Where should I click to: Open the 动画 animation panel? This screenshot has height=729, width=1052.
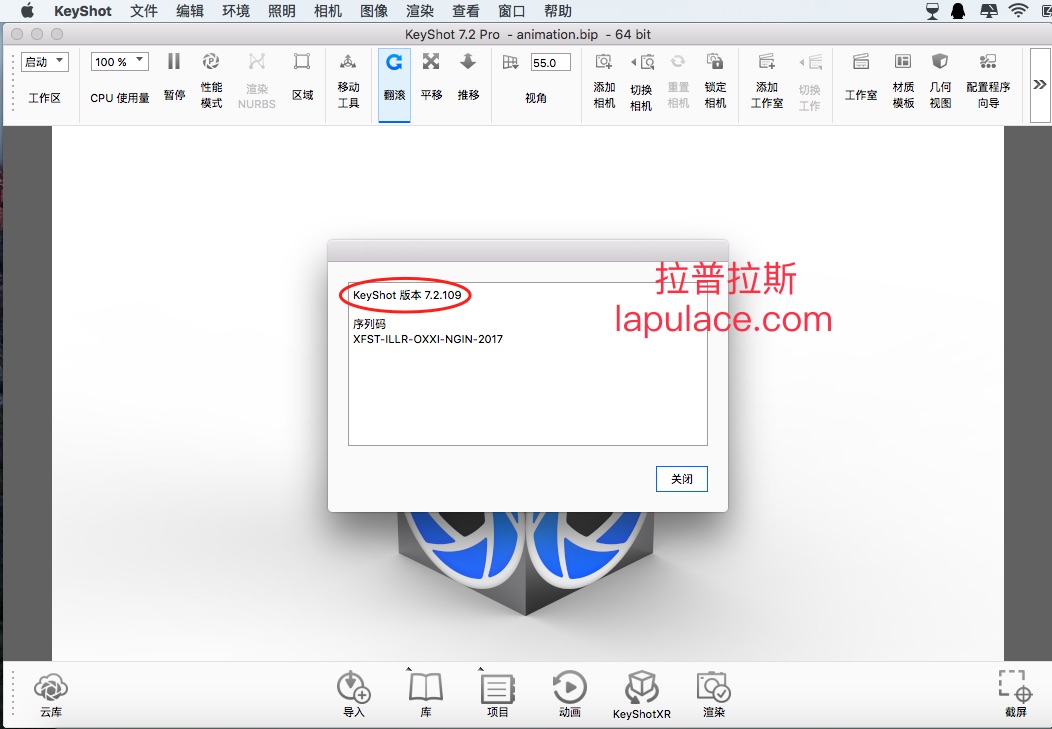pos(570,695)
